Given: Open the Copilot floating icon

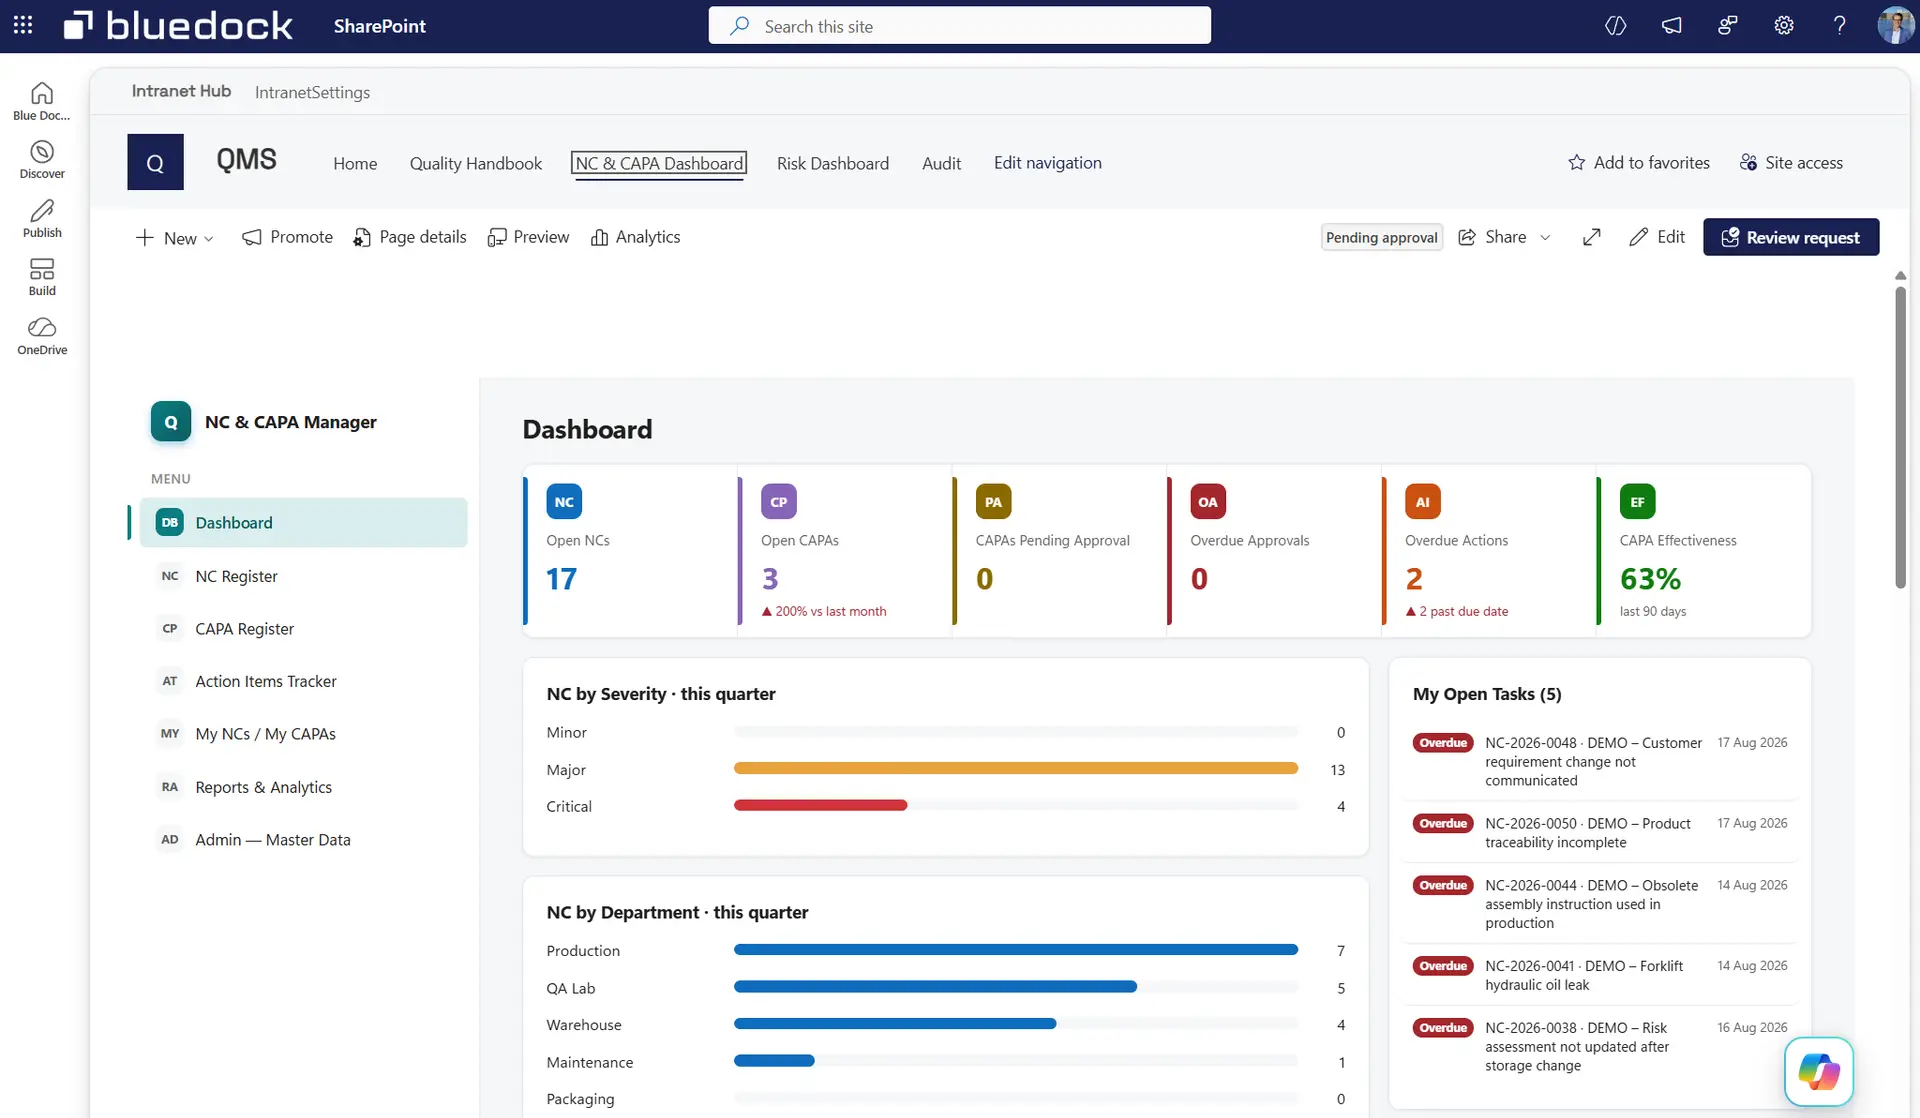Looking at the screenshot, I should pyautogui.click(x=1819, y=1071).
